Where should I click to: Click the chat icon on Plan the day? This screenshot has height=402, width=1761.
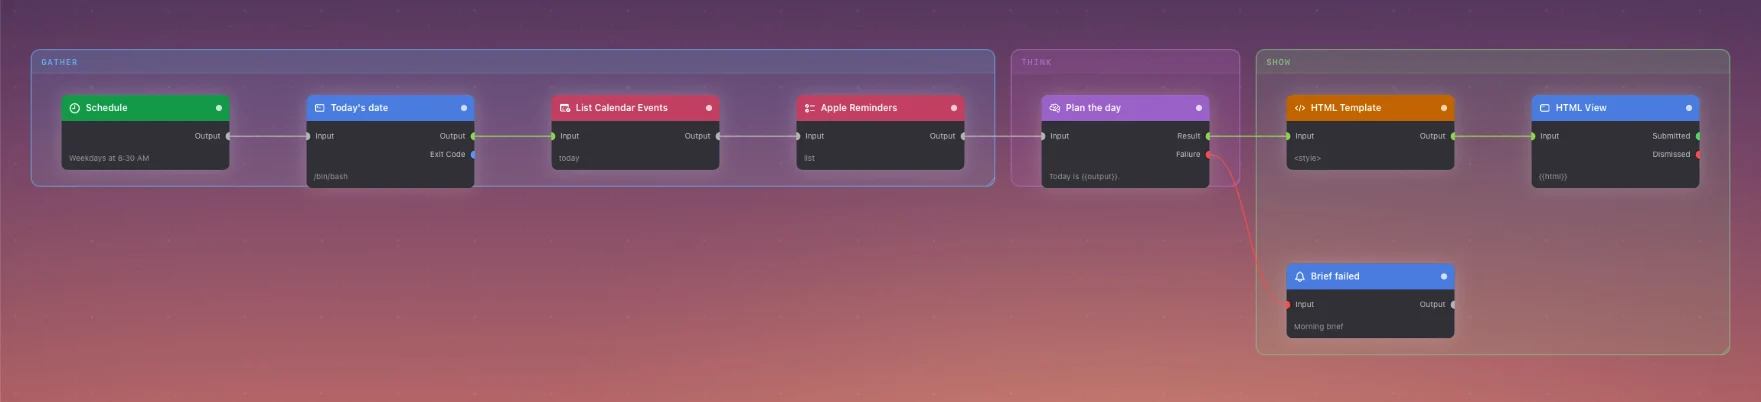click(x=1055, y=108)
